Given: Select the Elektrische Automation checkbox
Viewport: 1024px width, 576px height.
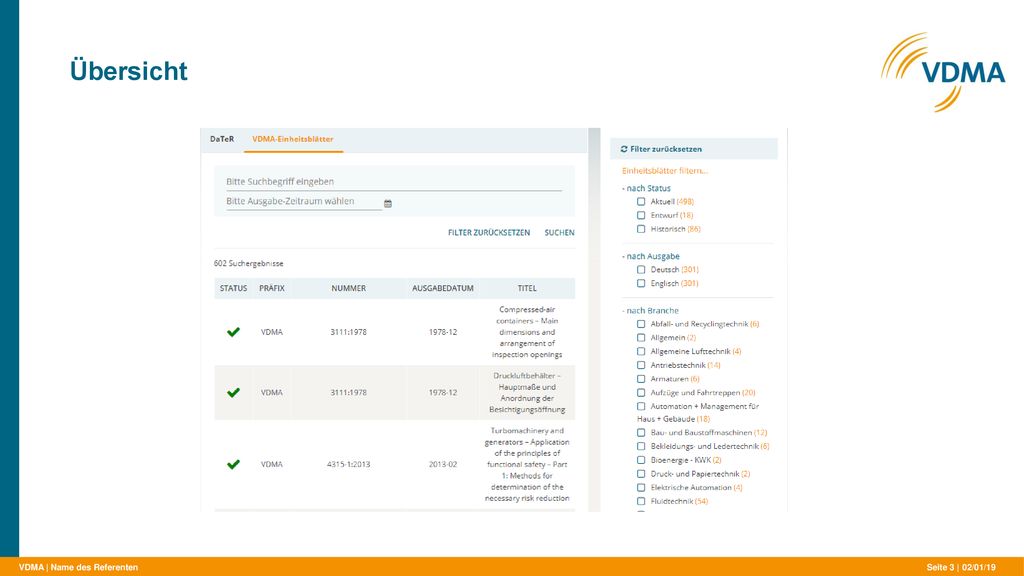Looking at the screenshot, I should pos(641,487).
